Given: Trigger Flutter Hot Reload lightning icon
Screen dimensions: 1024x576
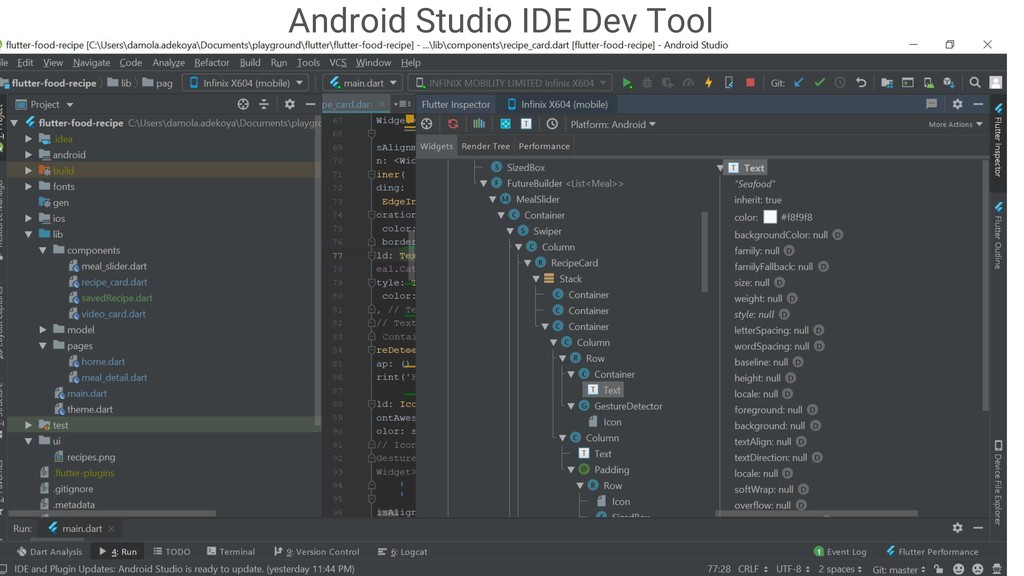Looking at the screenshot, I should pos(708,83).
